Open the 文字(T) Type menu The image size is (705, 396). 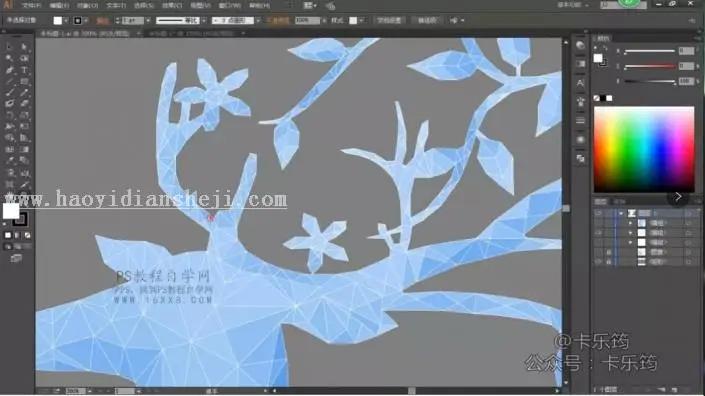click(116, 6)
